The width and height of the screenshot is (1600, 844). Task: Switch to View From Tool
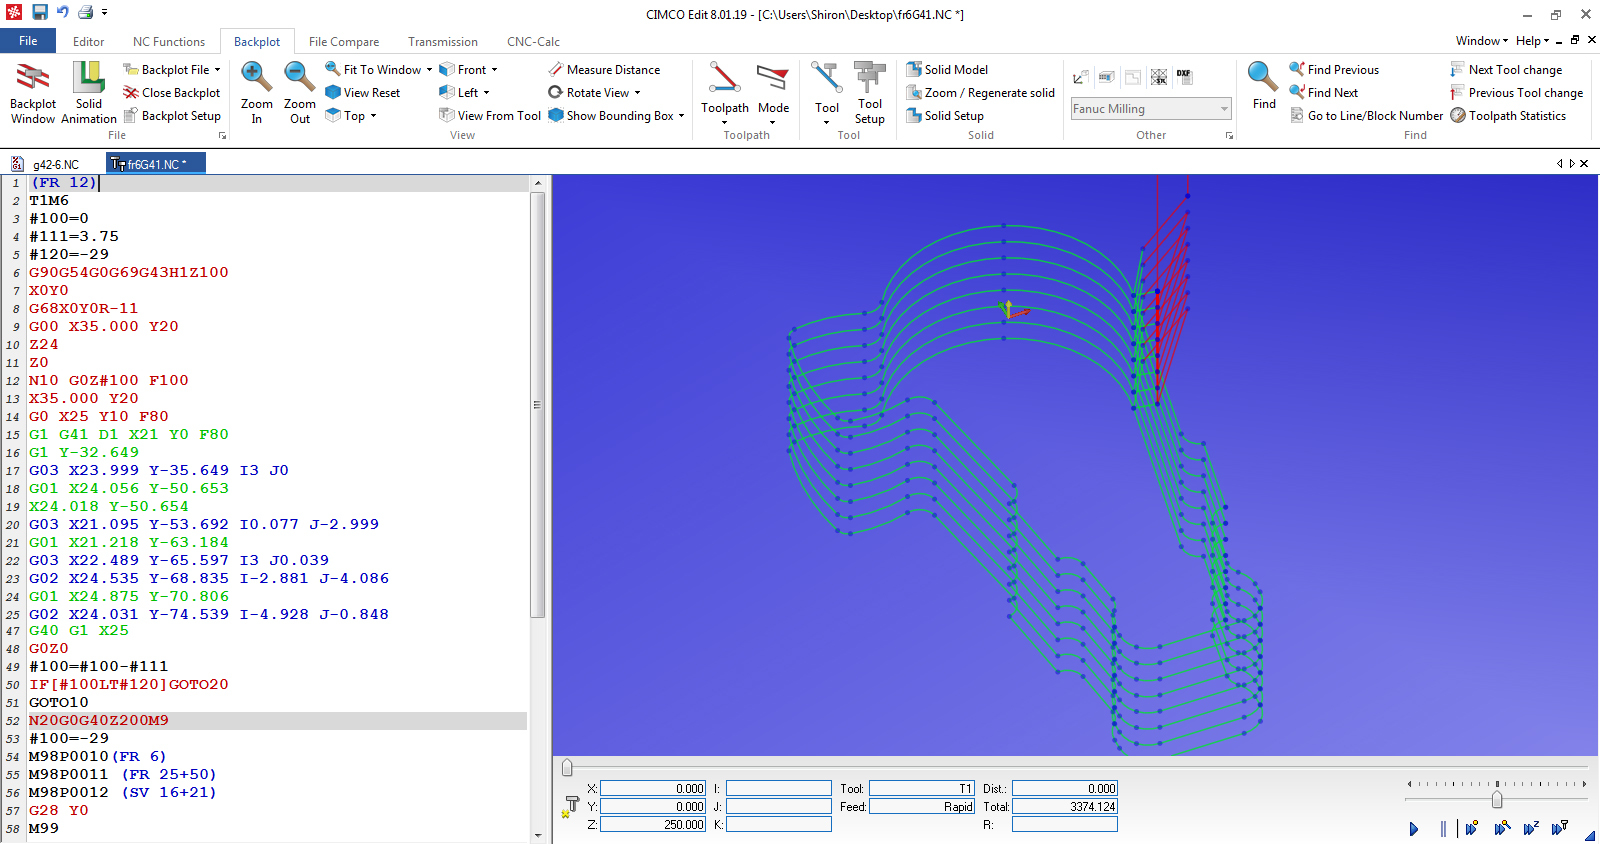click(490, 115)
